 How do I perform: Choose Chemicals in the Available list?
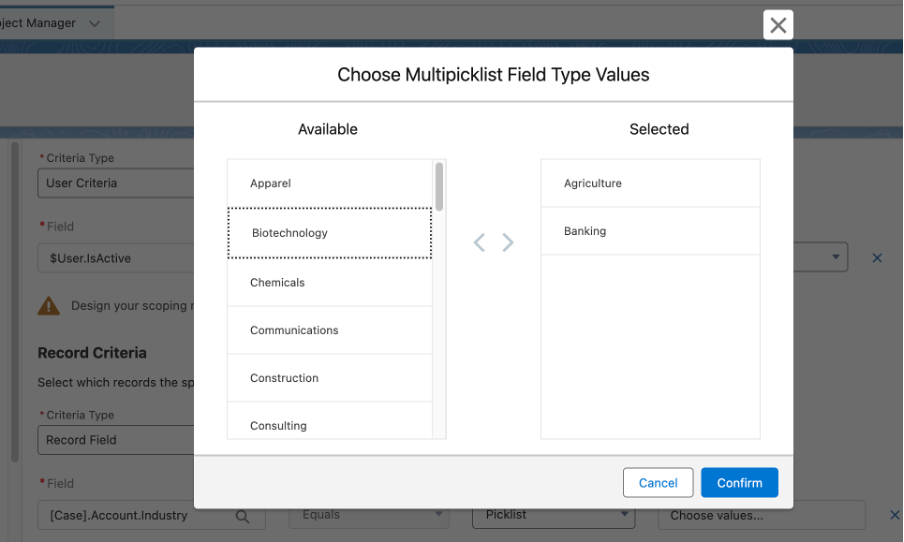(329, 283)
